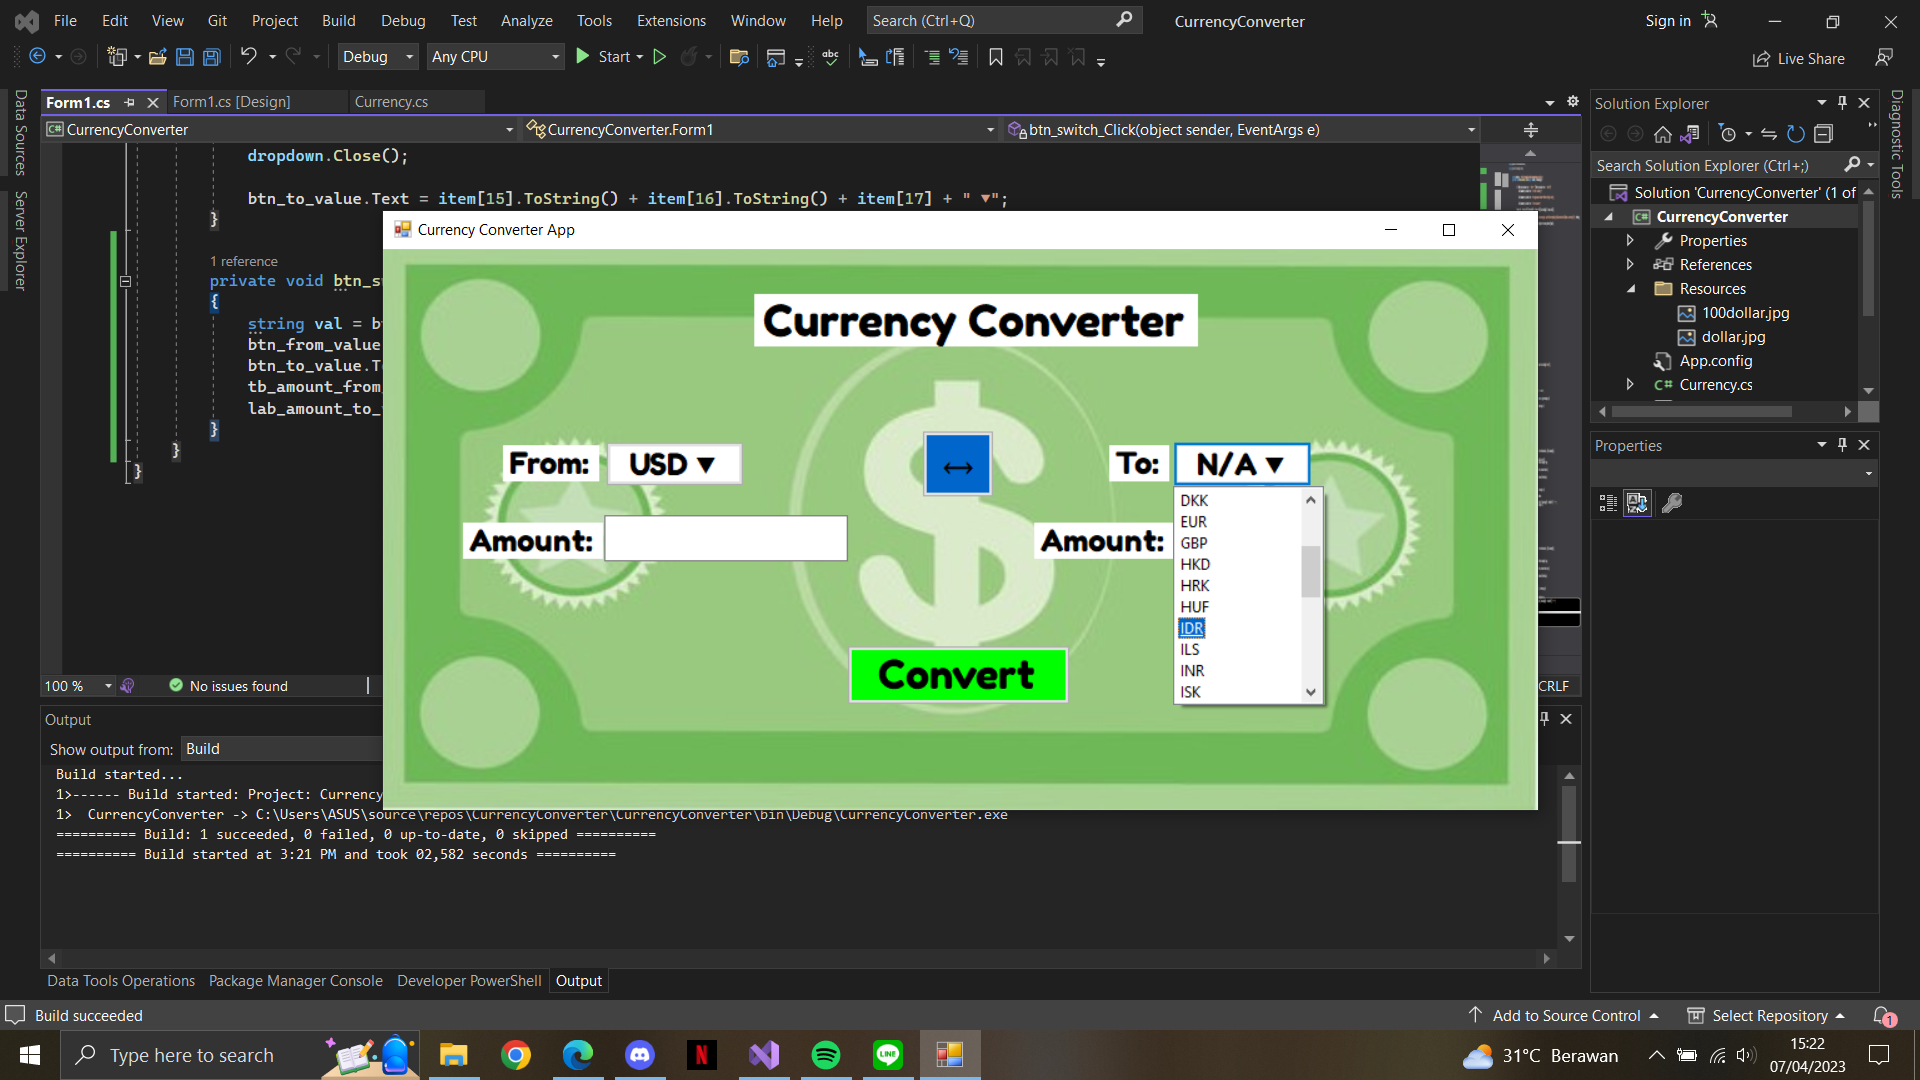Refresh Solution Explorer with the circular arrow

click(1796, 134)
